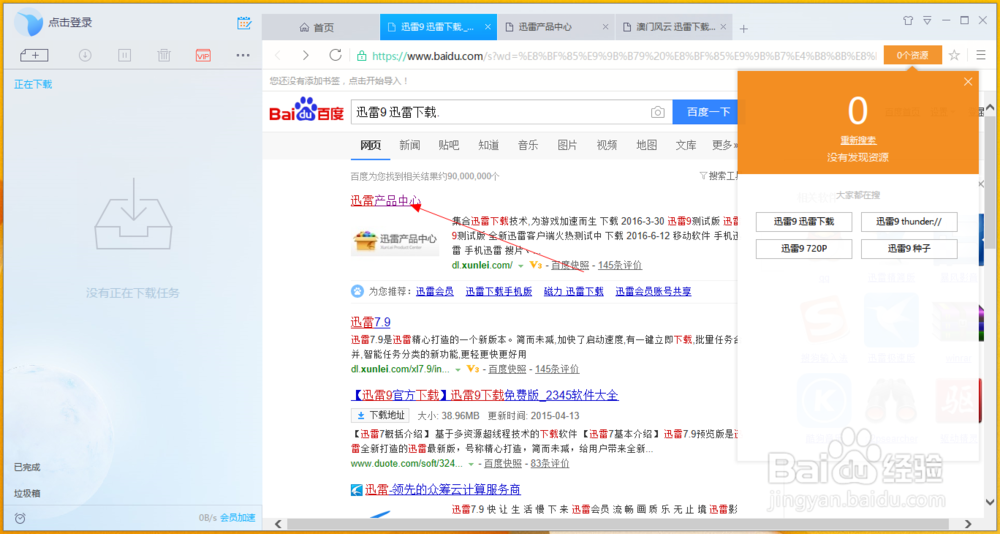Click the 会员加速 link
1000x534 pixels.
(237, 517)
